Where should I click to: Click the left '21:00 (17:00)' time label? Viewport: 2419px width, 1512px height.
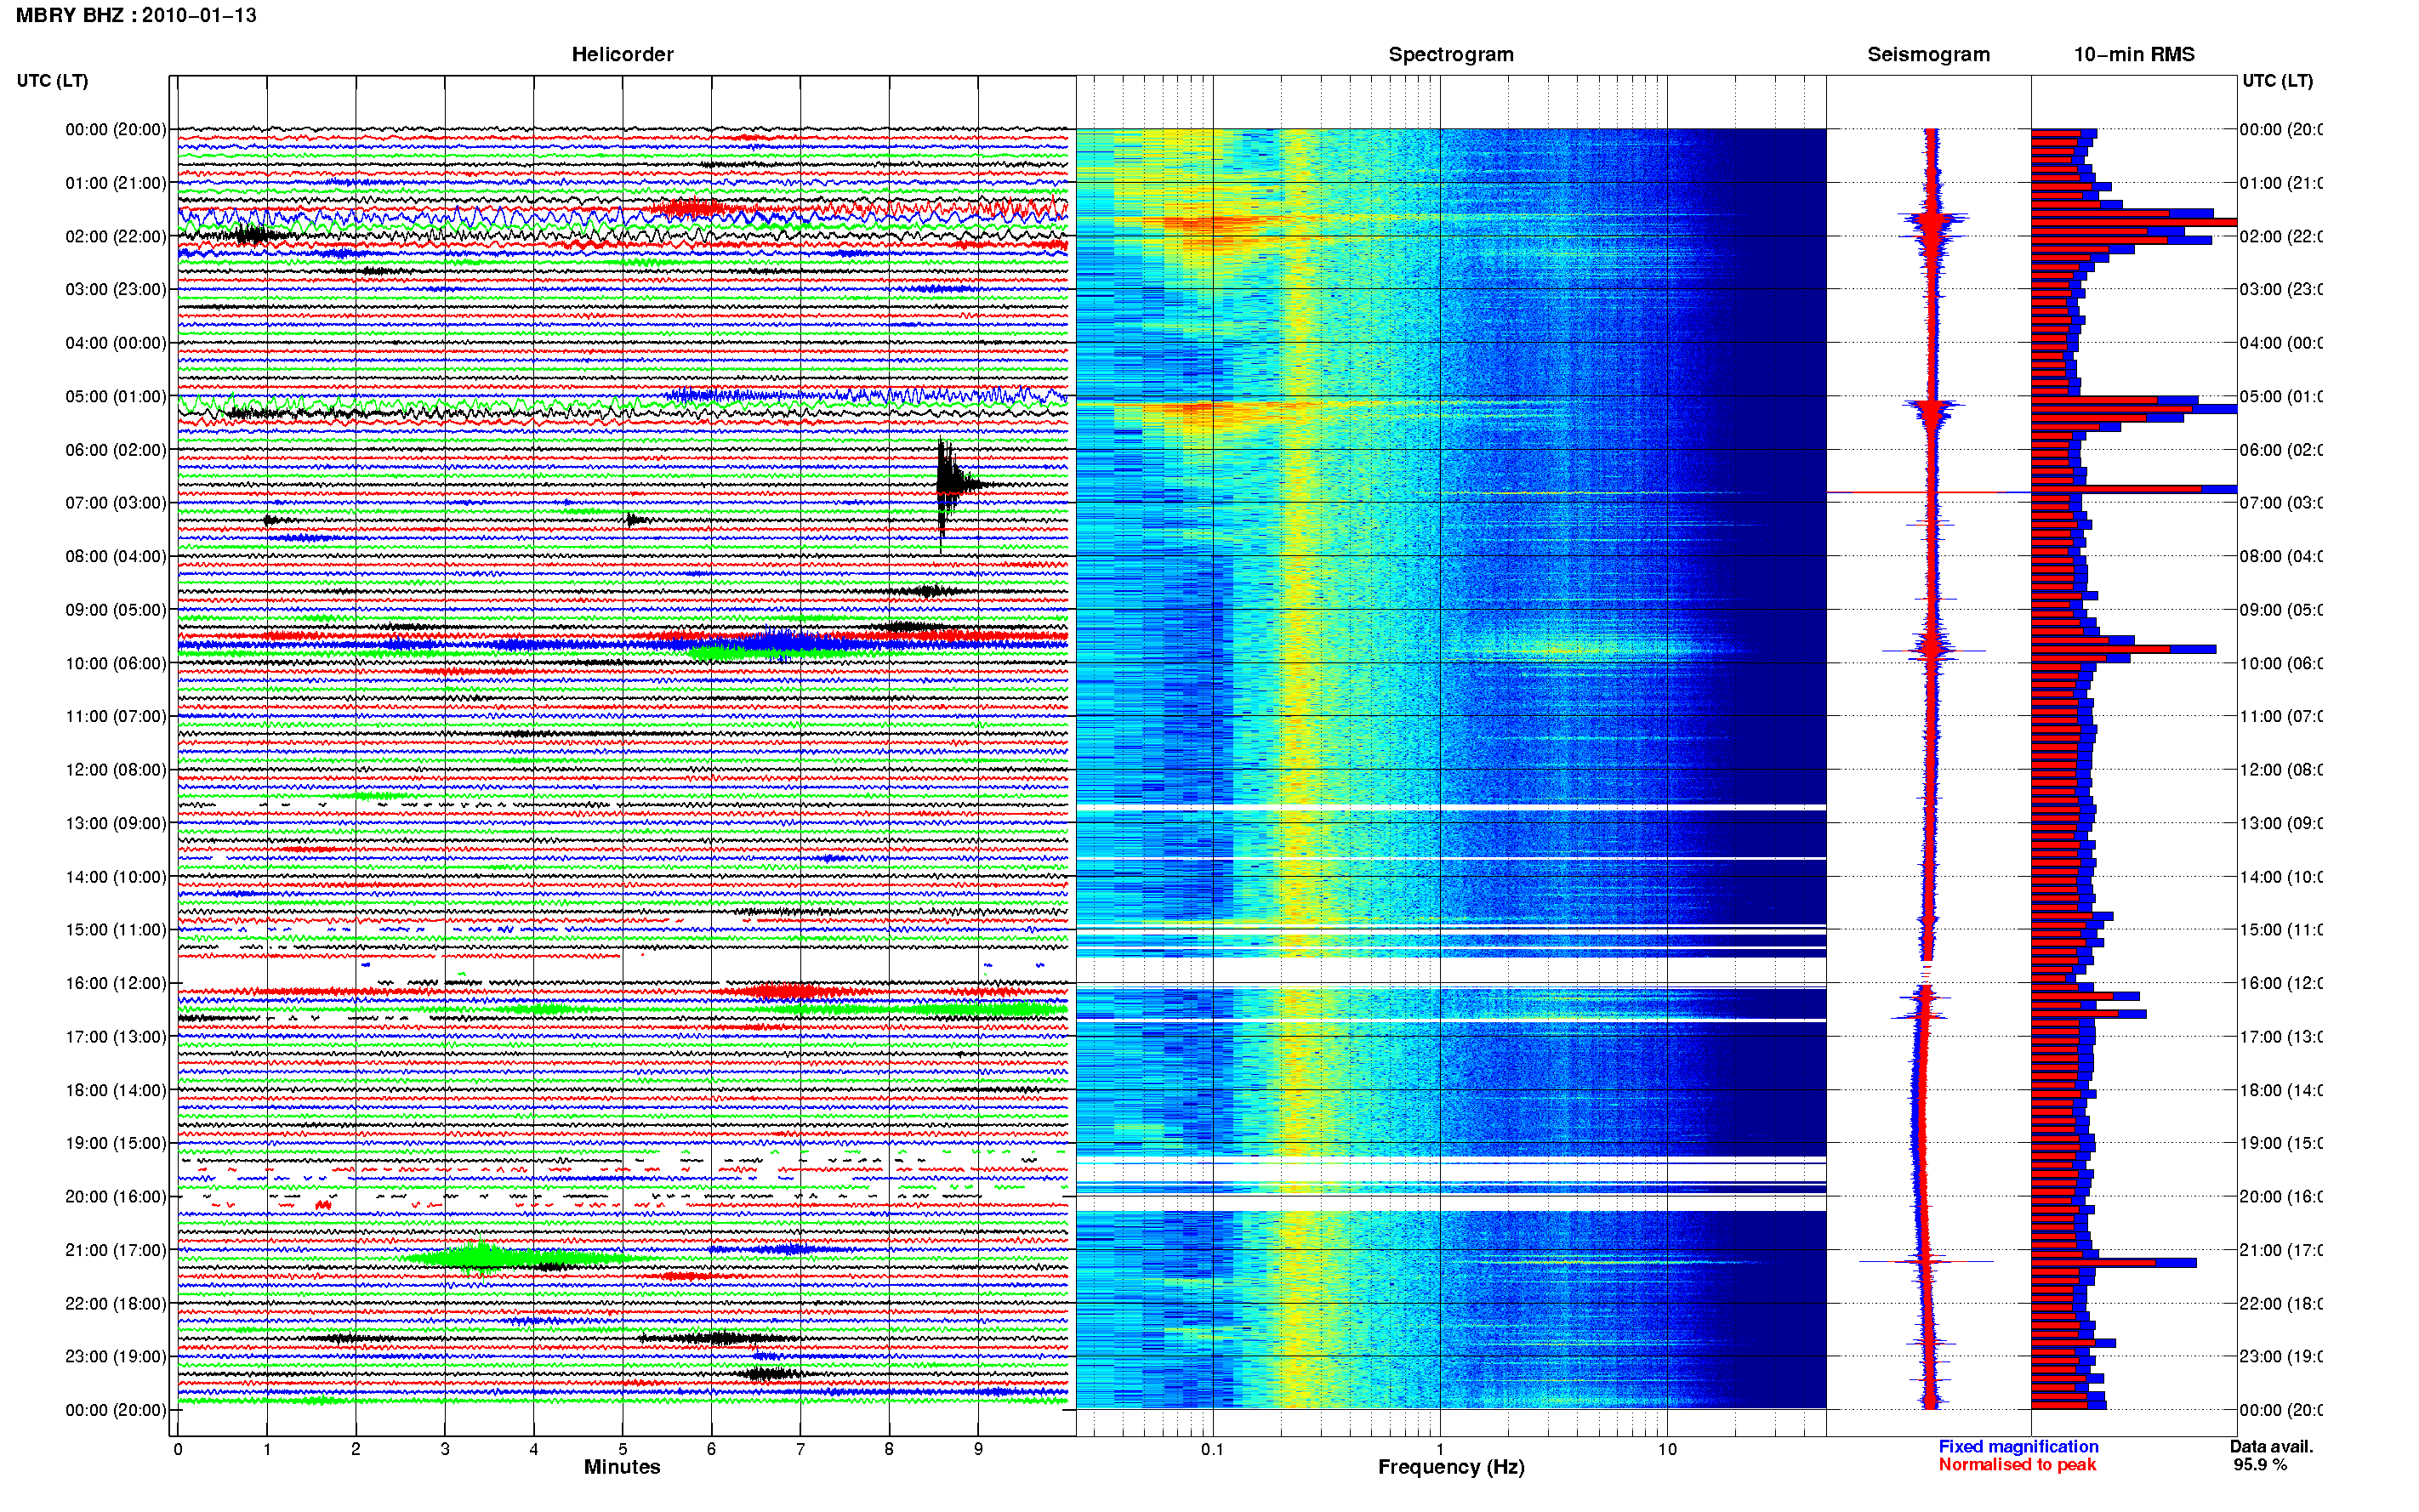[x=115, y=1250]
